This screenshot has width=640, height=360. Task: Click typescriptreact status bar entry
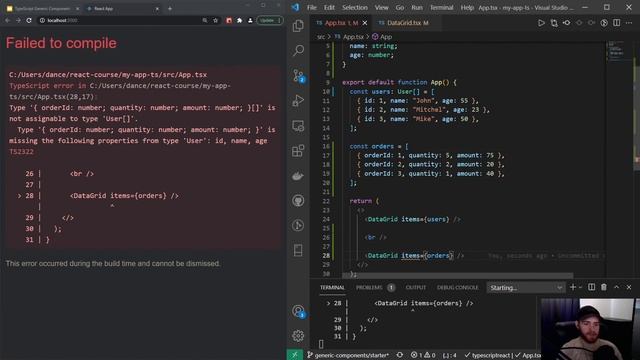[x=487, y=355]
